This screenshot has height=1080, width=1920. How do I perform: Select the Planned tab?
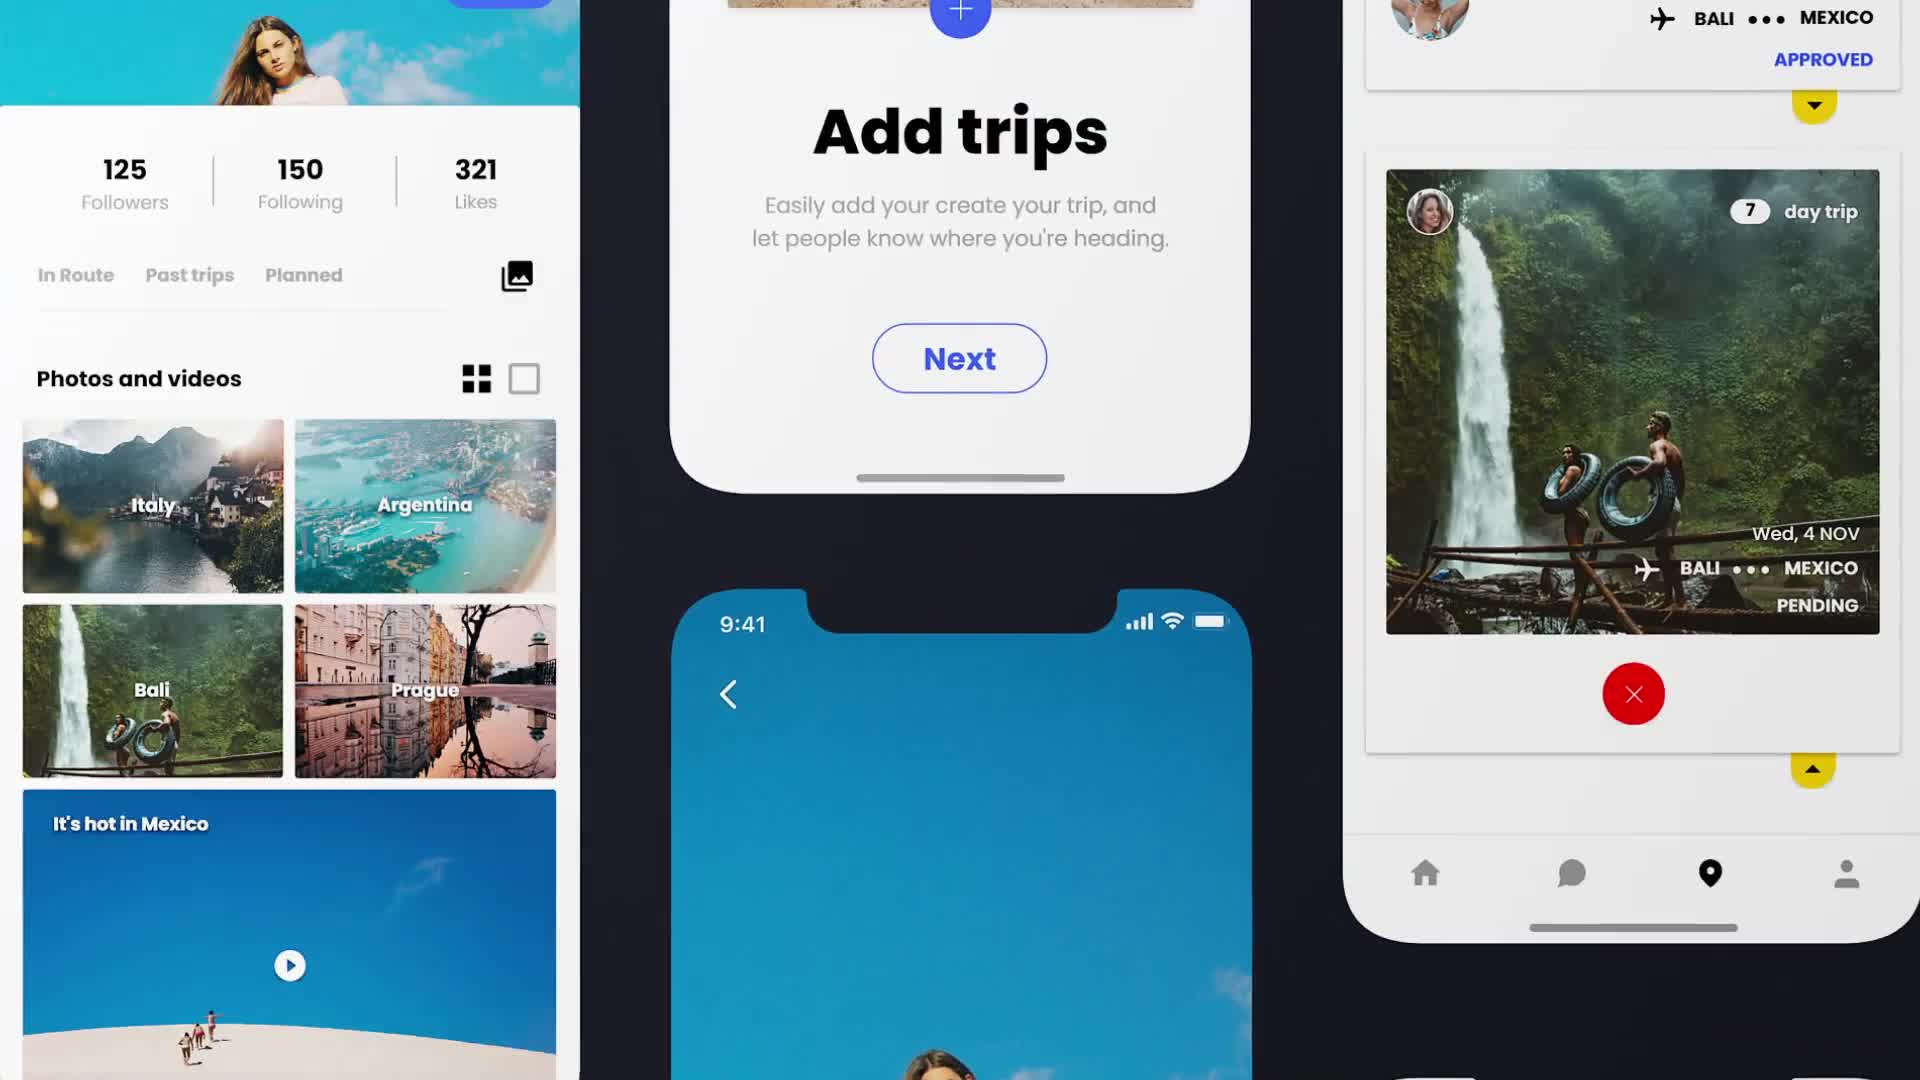coord(303,274)
